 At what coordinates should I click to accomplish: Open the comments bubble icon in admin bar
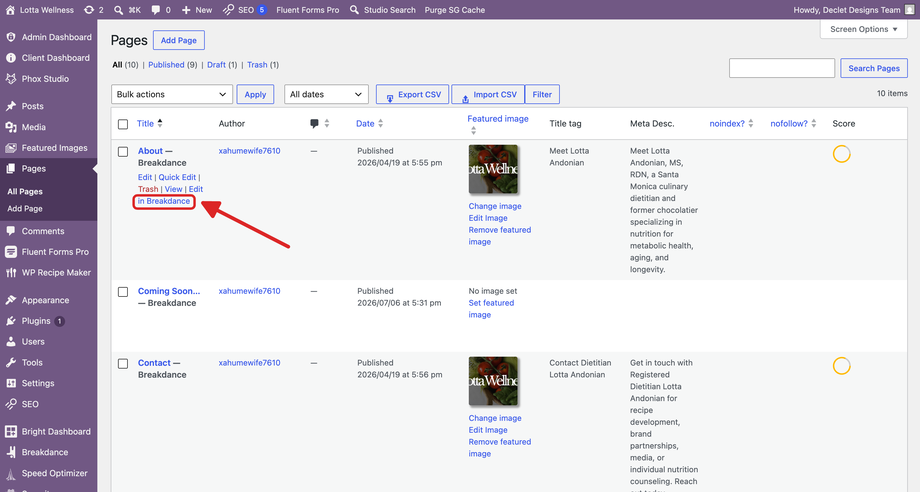(155, 10)
